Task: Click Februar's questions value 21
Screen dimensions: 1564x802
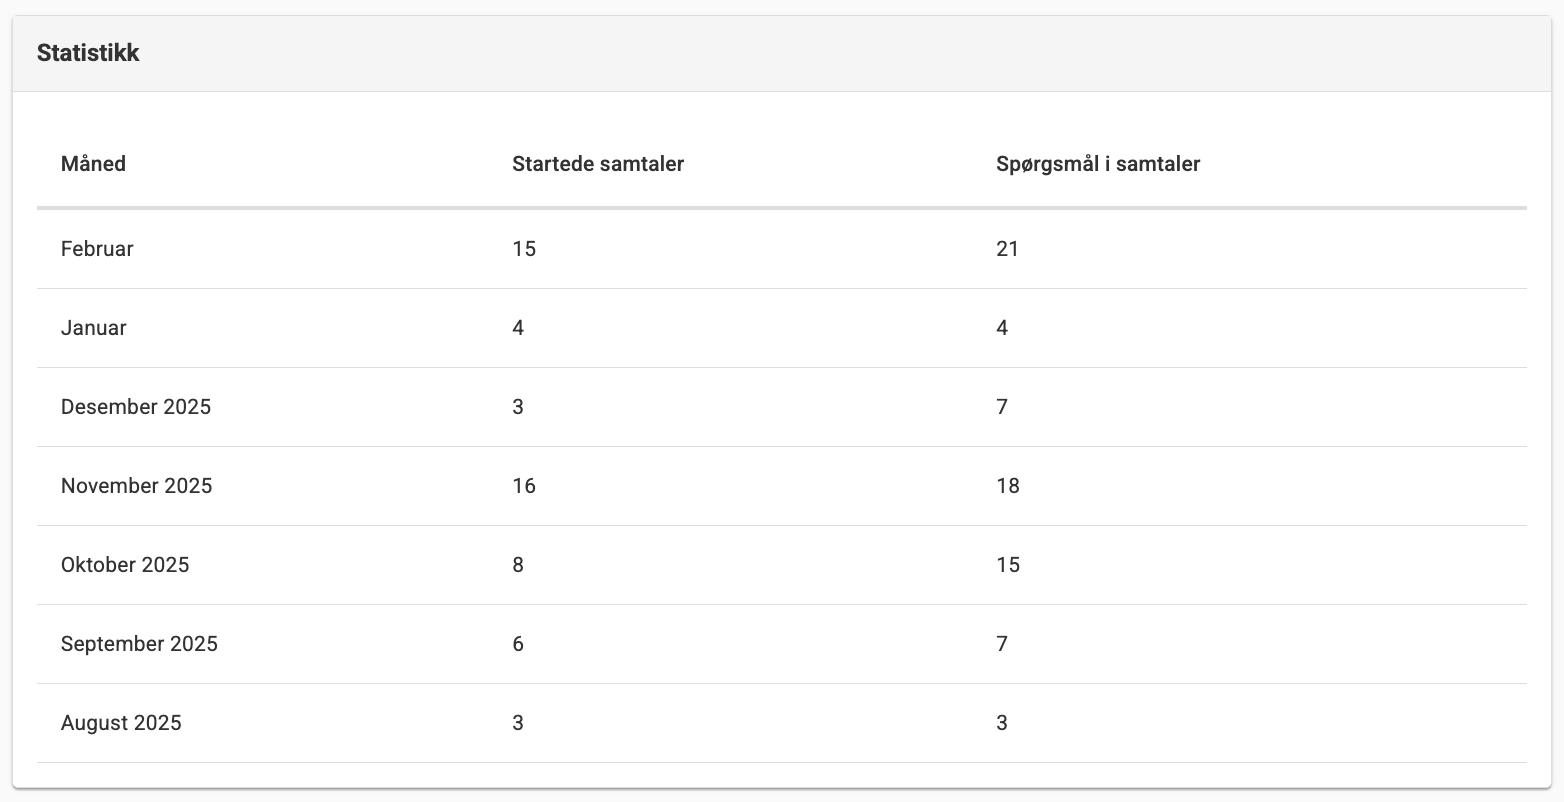Action: coord(1008,249)
